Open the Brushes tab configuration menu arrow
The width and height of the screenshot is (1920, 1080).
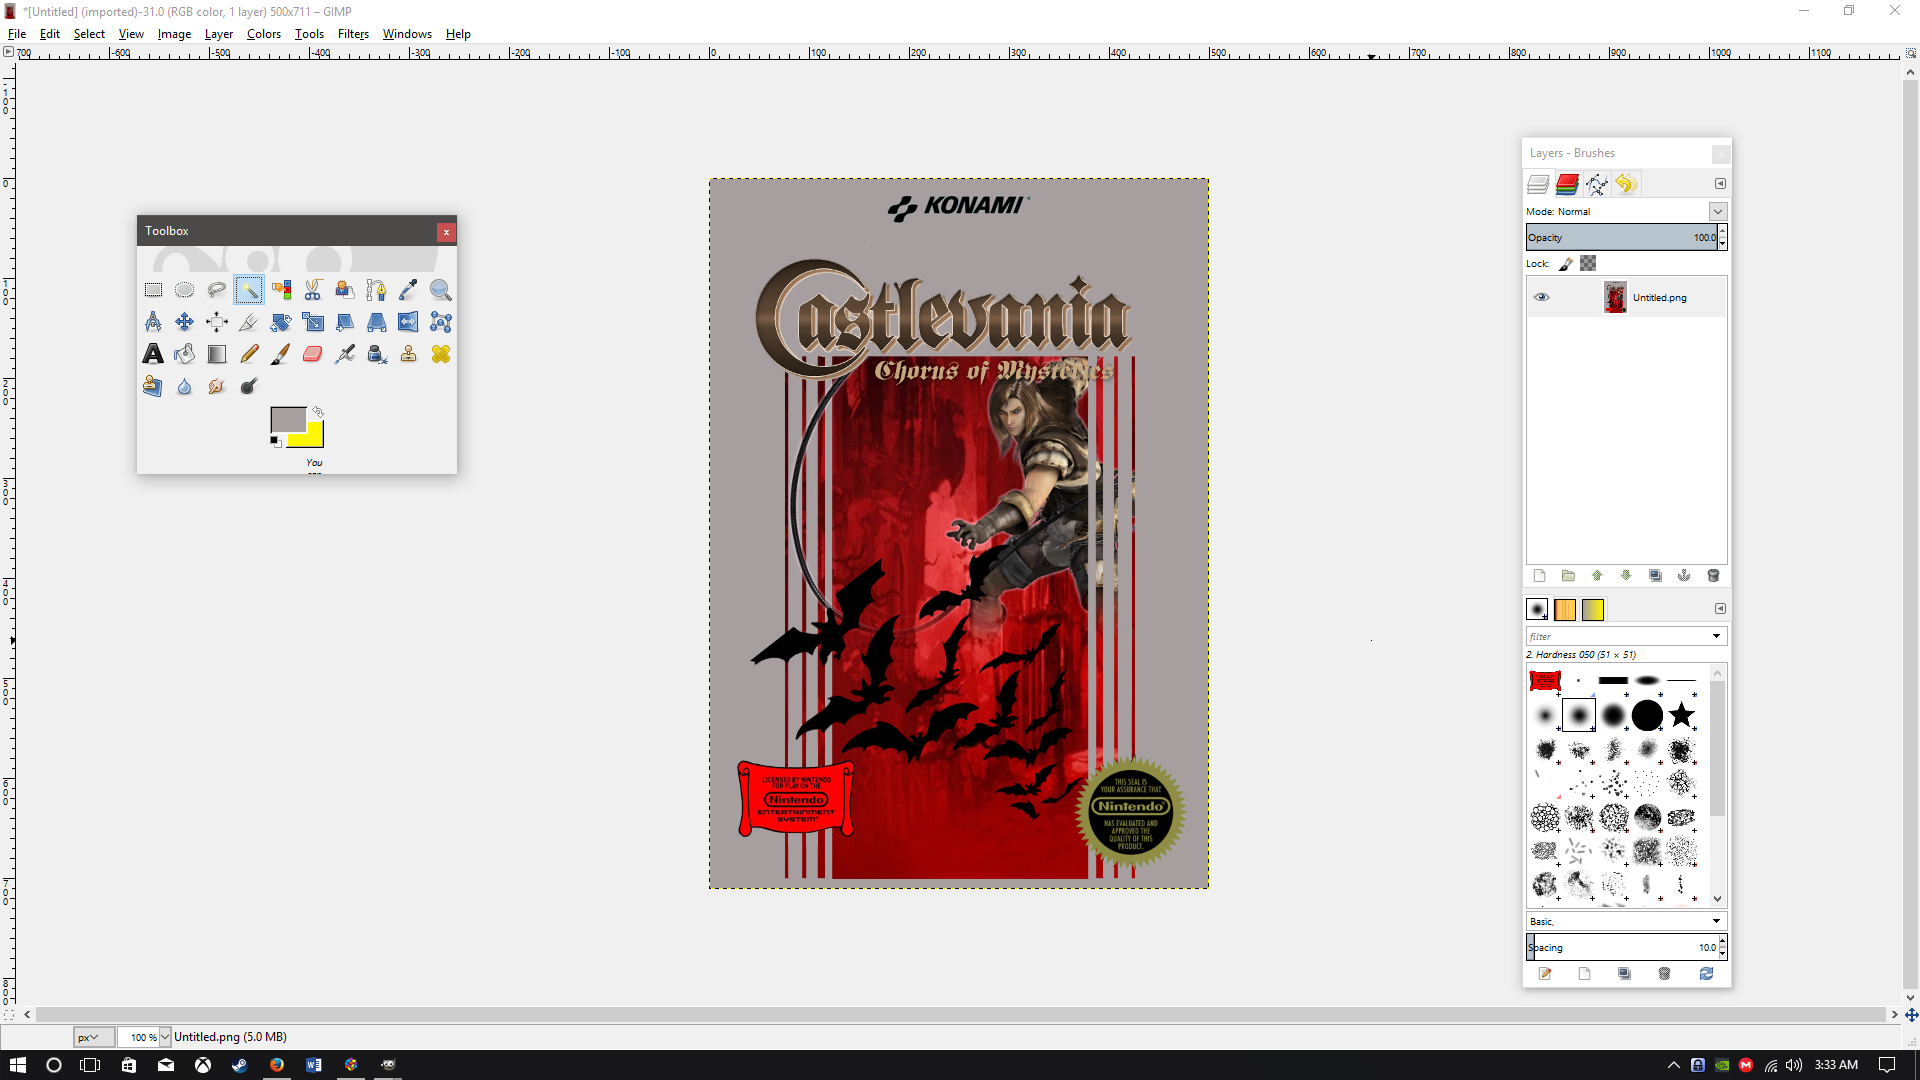coord(1720,609)
